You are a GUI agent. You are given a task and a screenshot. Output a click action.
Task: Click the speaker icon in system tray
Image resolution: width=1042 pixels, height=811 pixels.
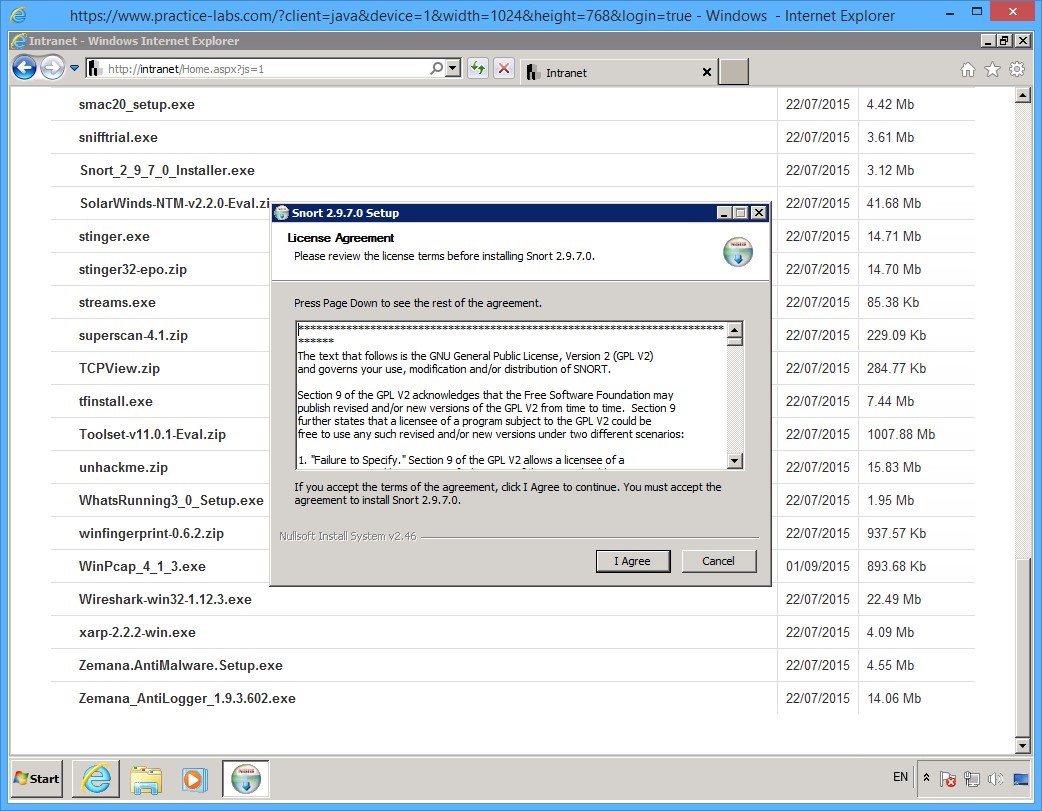(996, 778)
